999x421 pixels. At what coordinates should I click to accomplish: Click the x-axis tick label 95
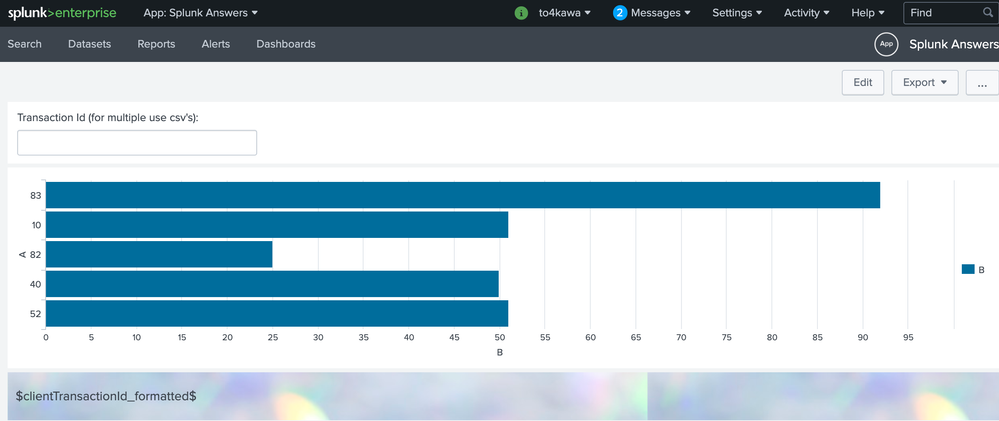pyautogui.click(x=908, y=338)
